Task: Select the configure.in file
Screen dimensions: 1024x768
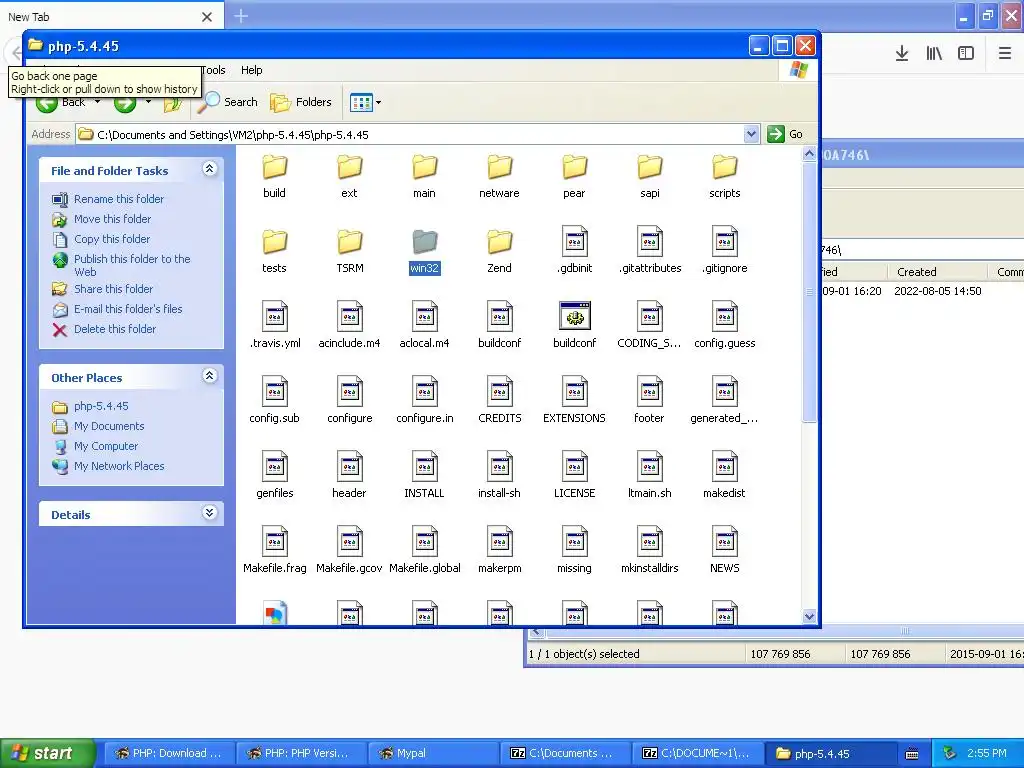Action: coord(424,400)
